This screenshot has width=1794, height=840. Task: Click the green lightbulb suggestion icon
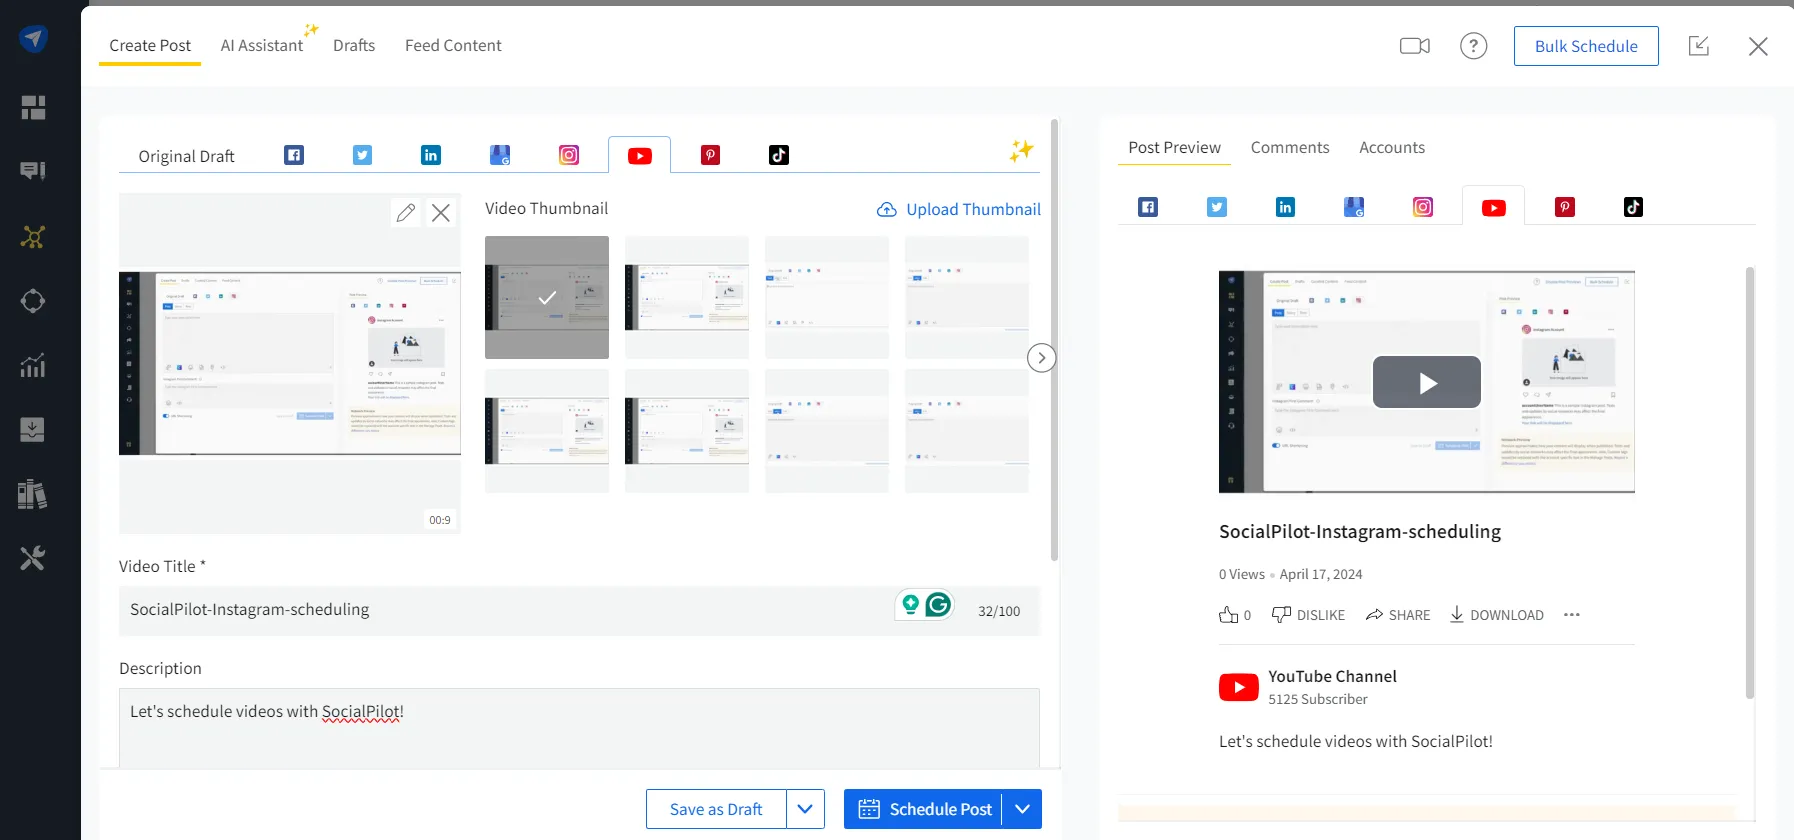910,604
